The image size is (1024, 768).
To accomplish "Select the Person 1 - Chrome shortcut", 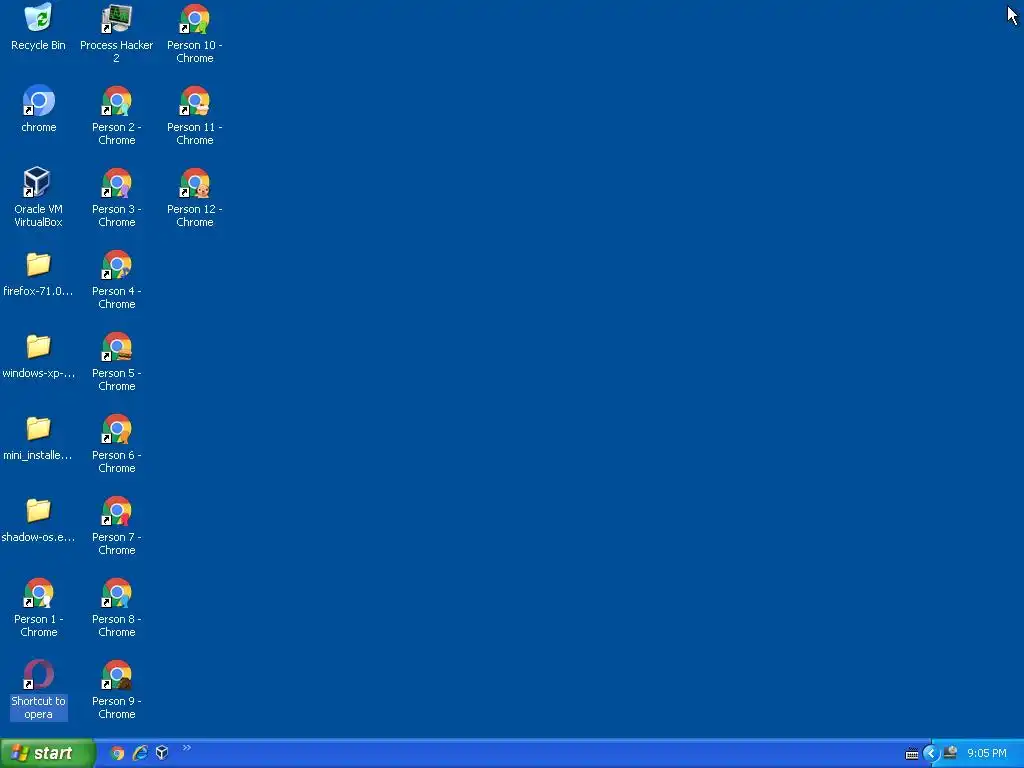I will (x=39, y=607).
